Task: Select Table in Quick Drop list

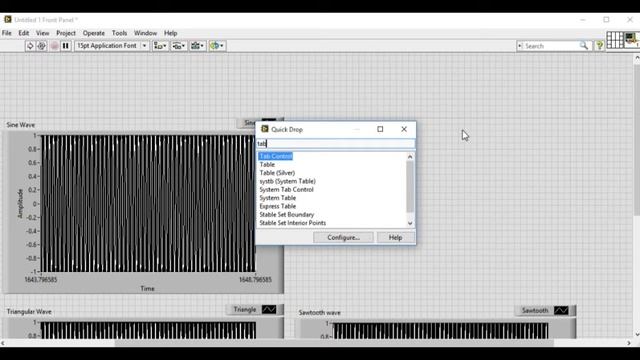Action: [x=267, y=164]
